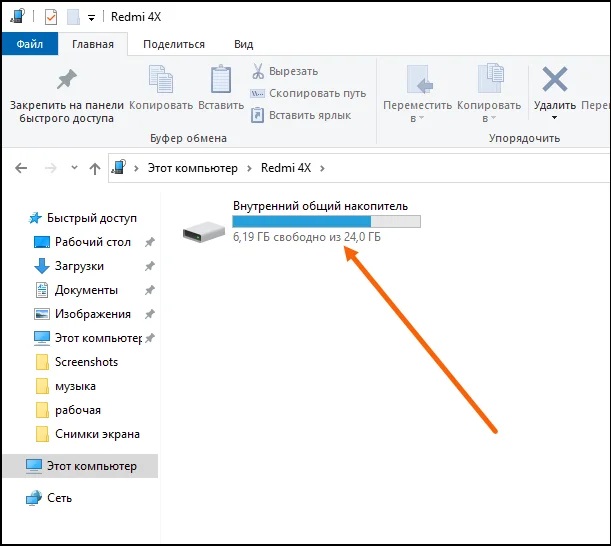Click the Documents page icon in the sidebar
611x546 pixels.
(x=42, y=290)
